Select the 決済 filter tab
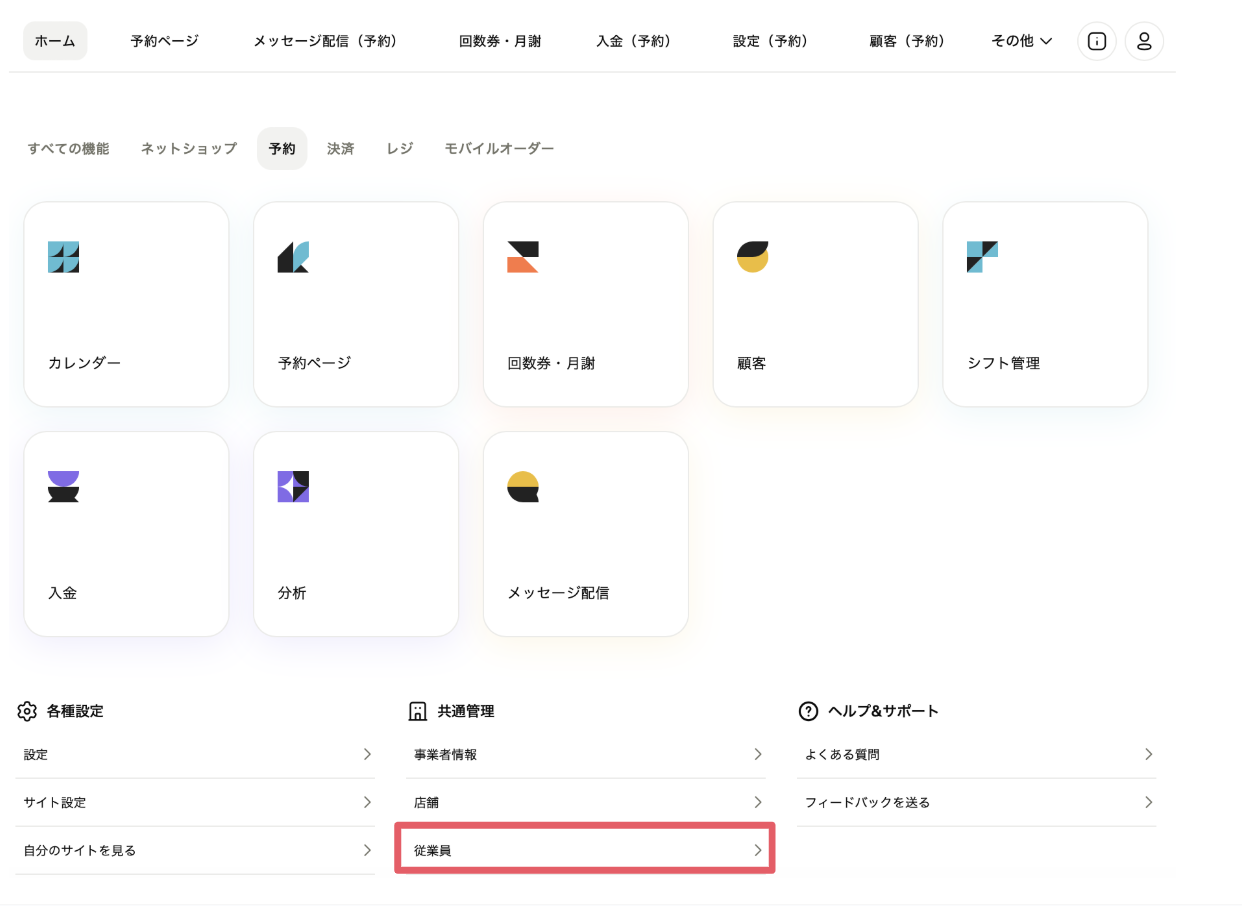 point(340,148)
